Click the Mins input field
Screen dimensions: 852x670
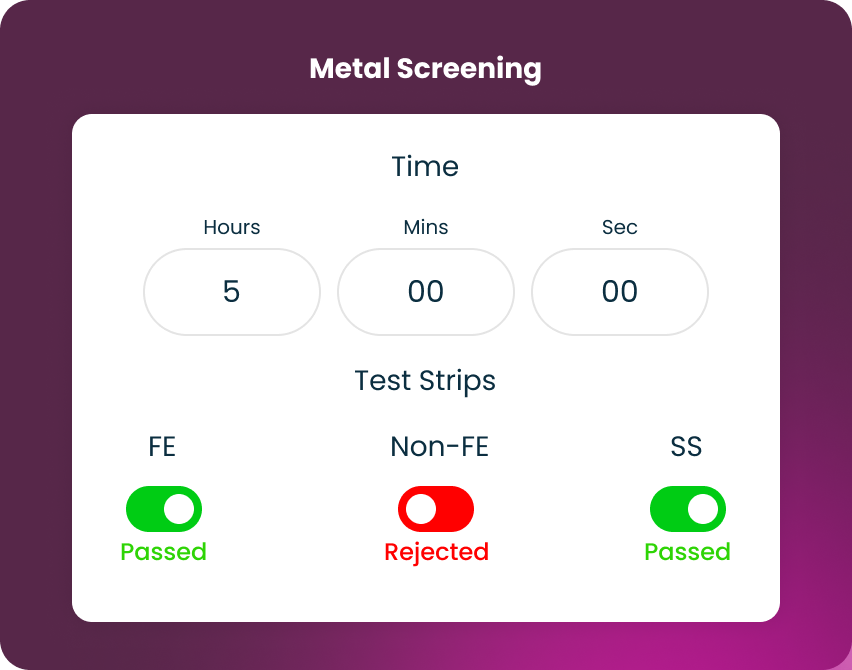426,292
